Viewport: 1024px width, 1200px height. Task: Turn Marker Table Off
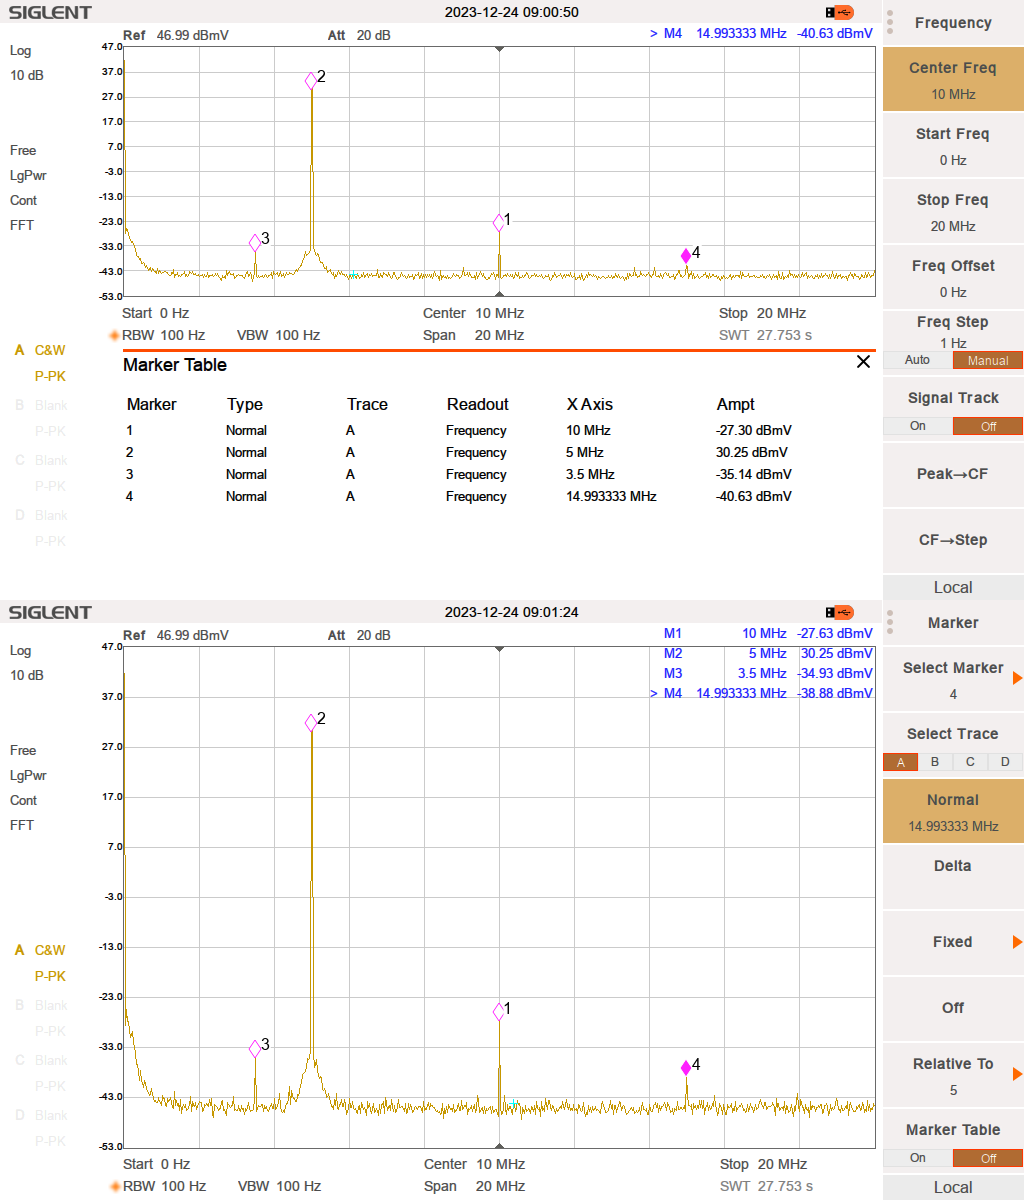point(988,1158)
